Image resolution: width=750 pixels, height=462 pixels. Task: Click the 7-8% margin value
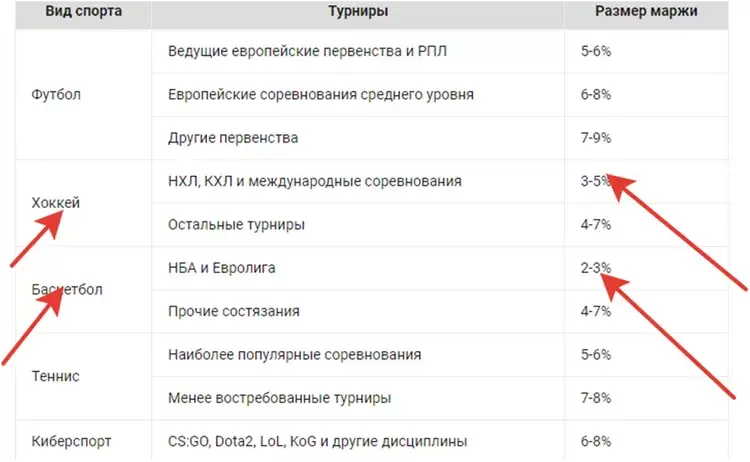click(x=596, y=398)
